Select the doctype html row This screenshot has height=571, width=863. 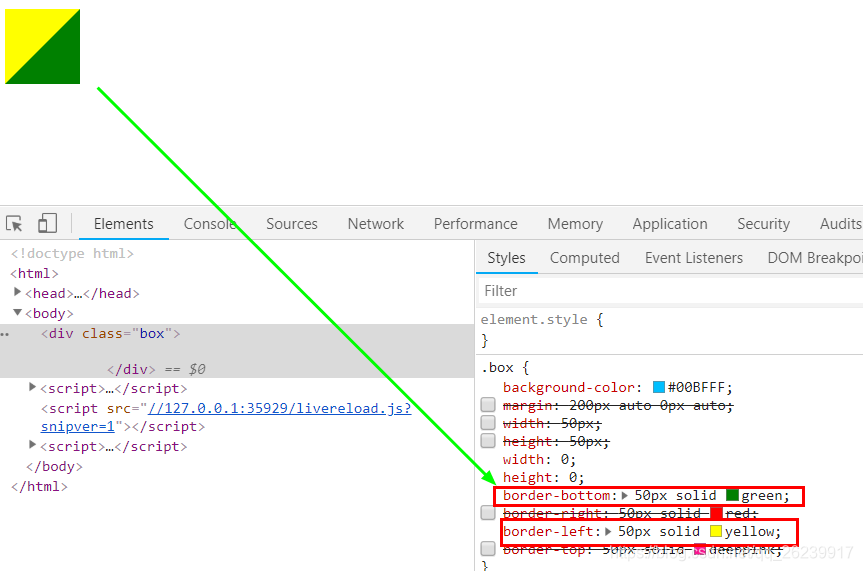point(72,253)
